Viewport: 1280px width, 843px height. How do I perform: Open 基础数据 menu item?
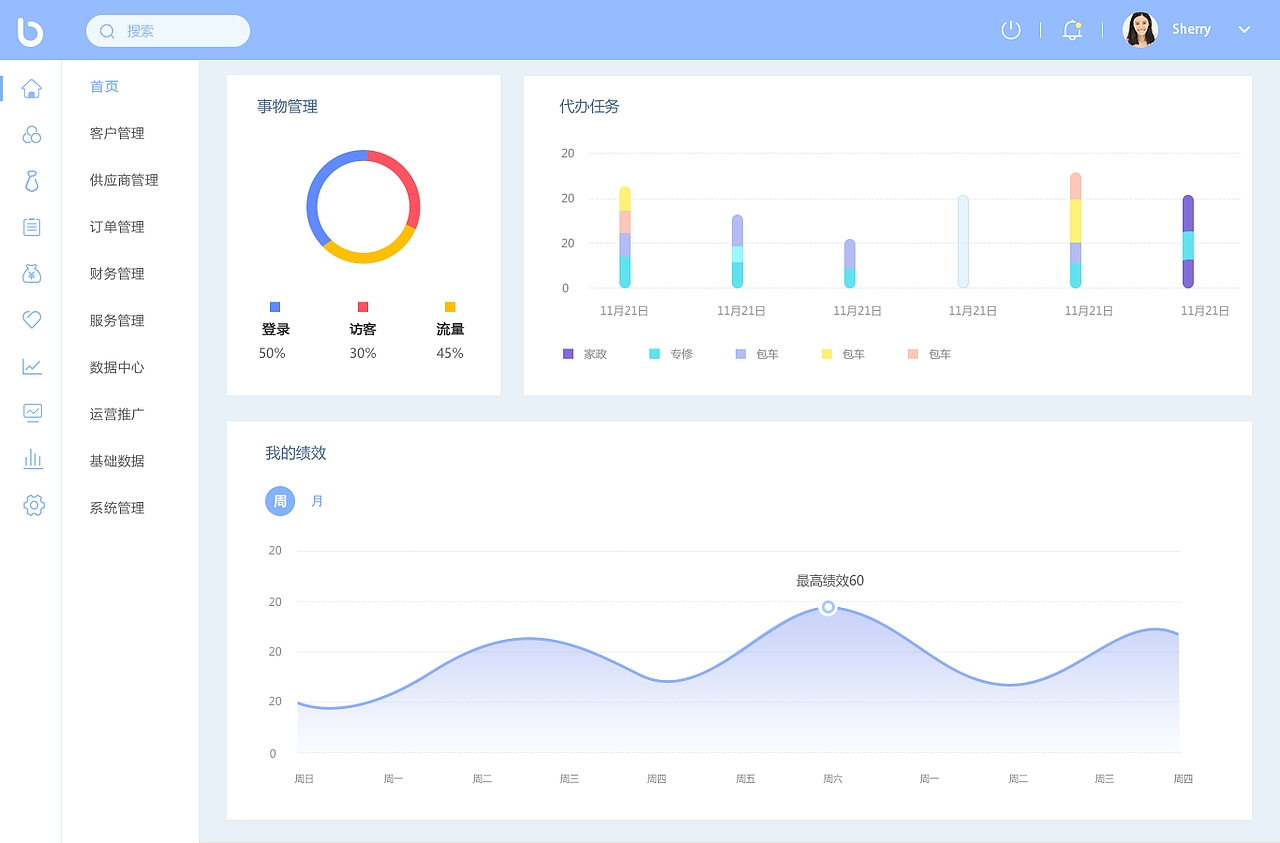(x=117, y=461)
